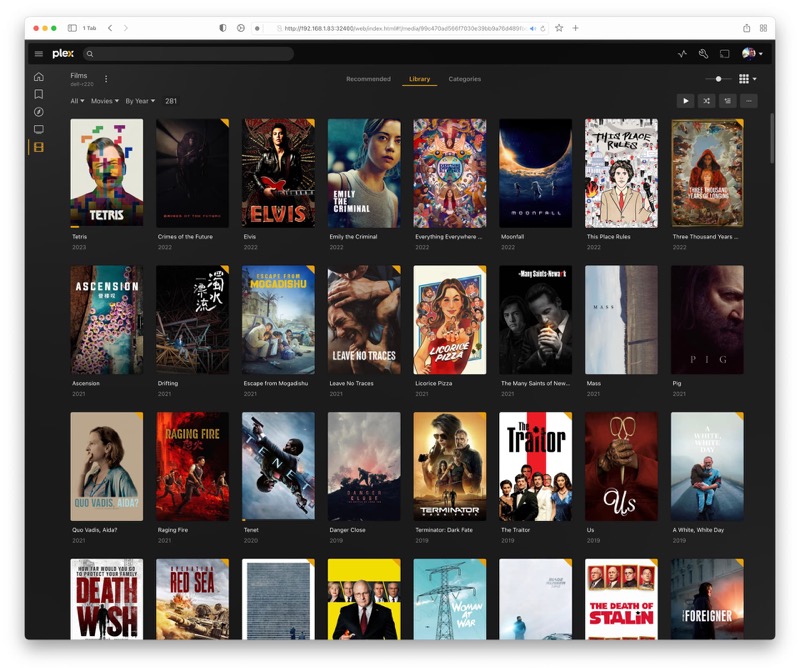Viewport: 800px width, 672px height.
Task: Open the Elvis poster
Action: (278, 173)
